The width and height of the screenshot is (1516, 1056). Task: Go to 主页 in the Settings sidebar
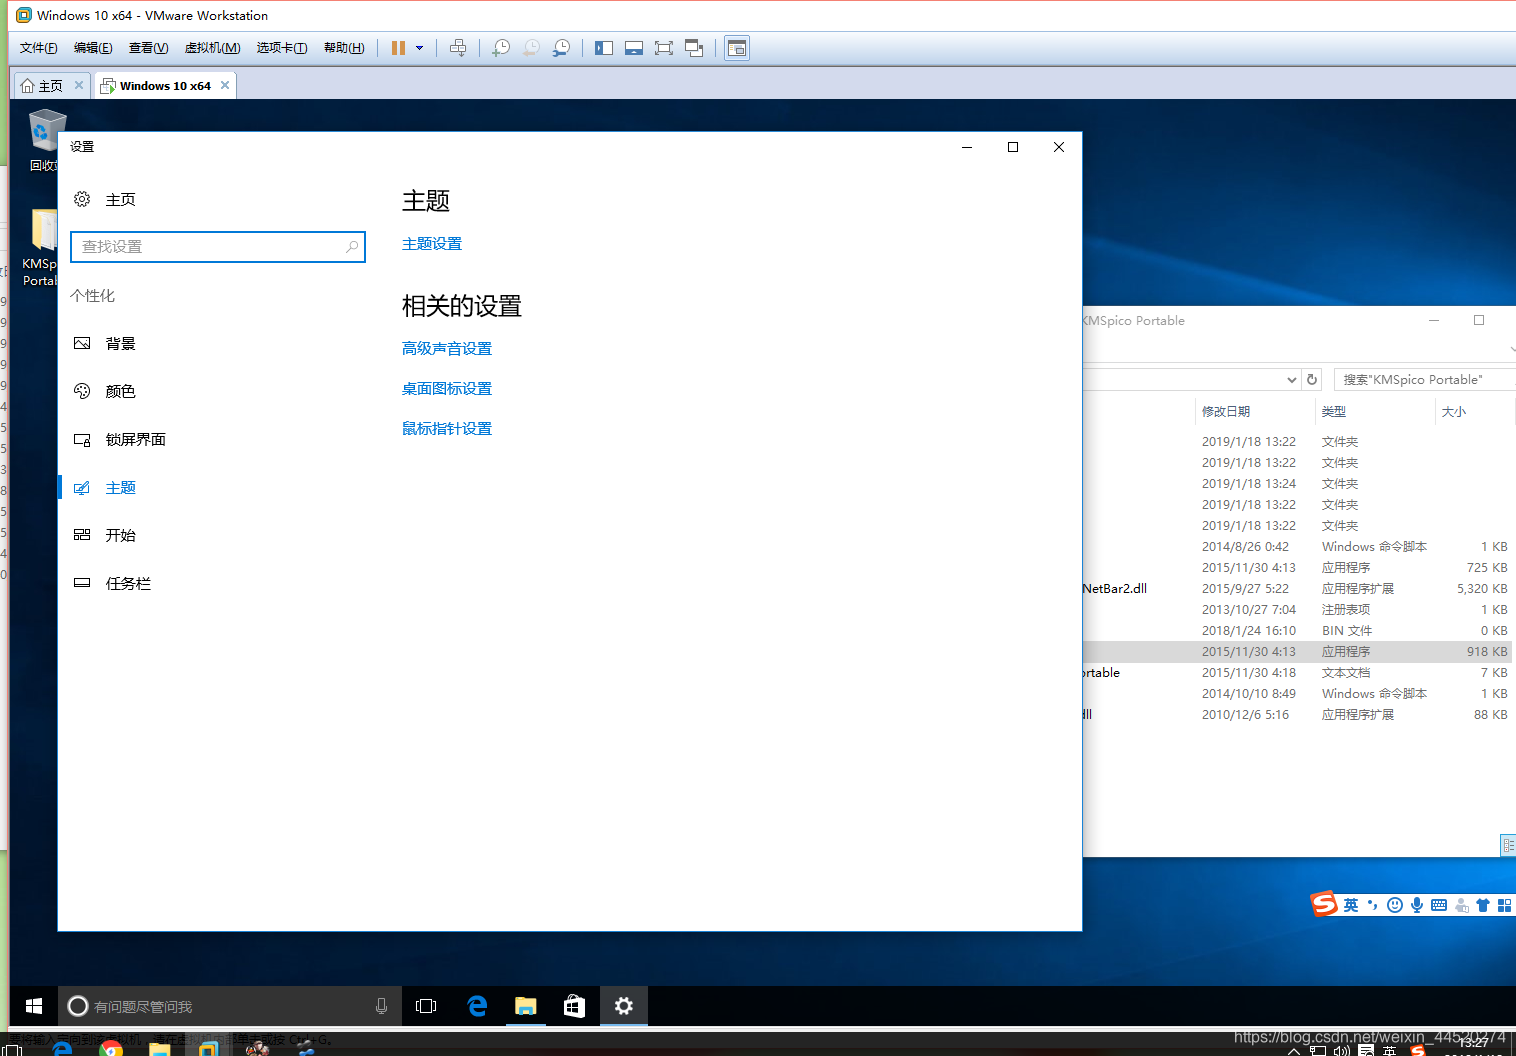click(x=105, y=199)
